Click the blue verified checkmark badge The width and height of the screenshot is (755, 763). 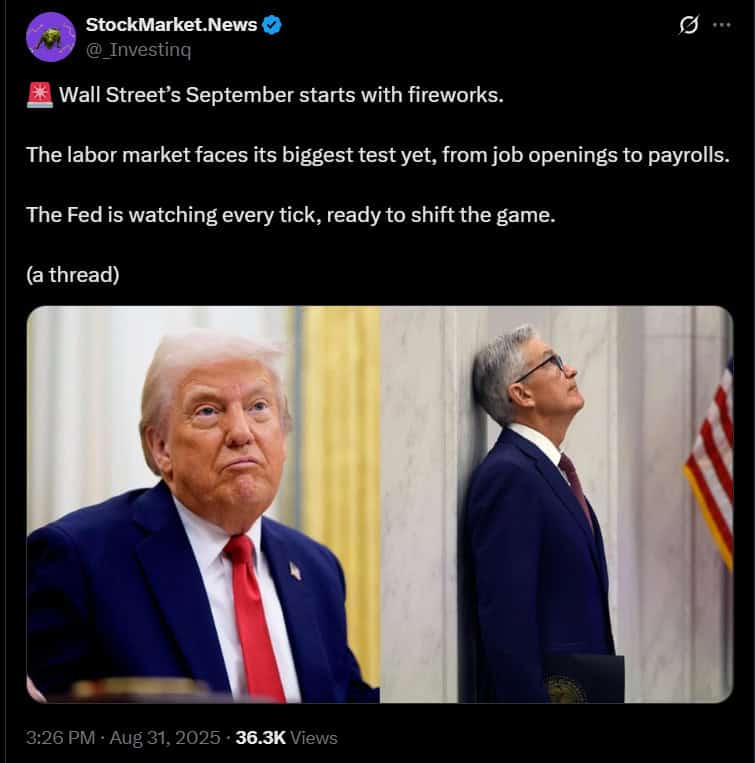272,25
